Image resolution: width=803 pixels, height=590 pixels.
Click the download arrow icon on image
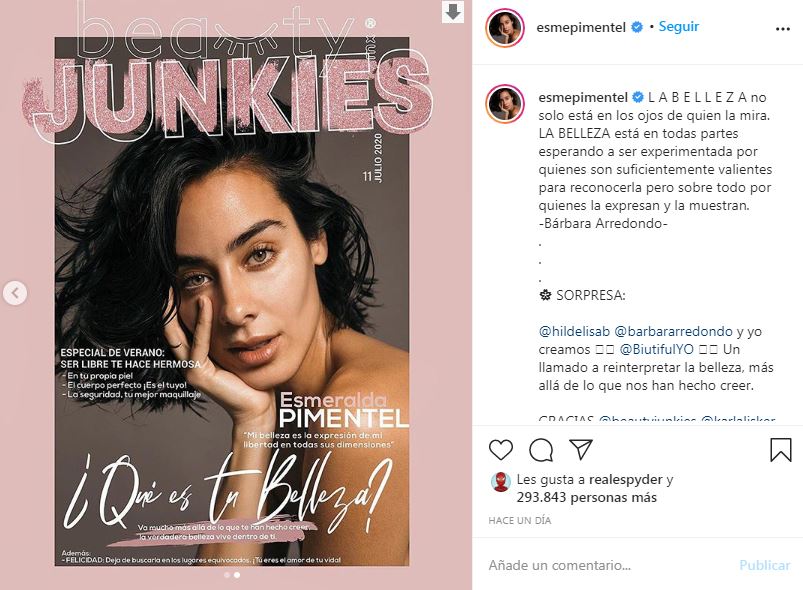pyautogui.click(x=453, y=12)
